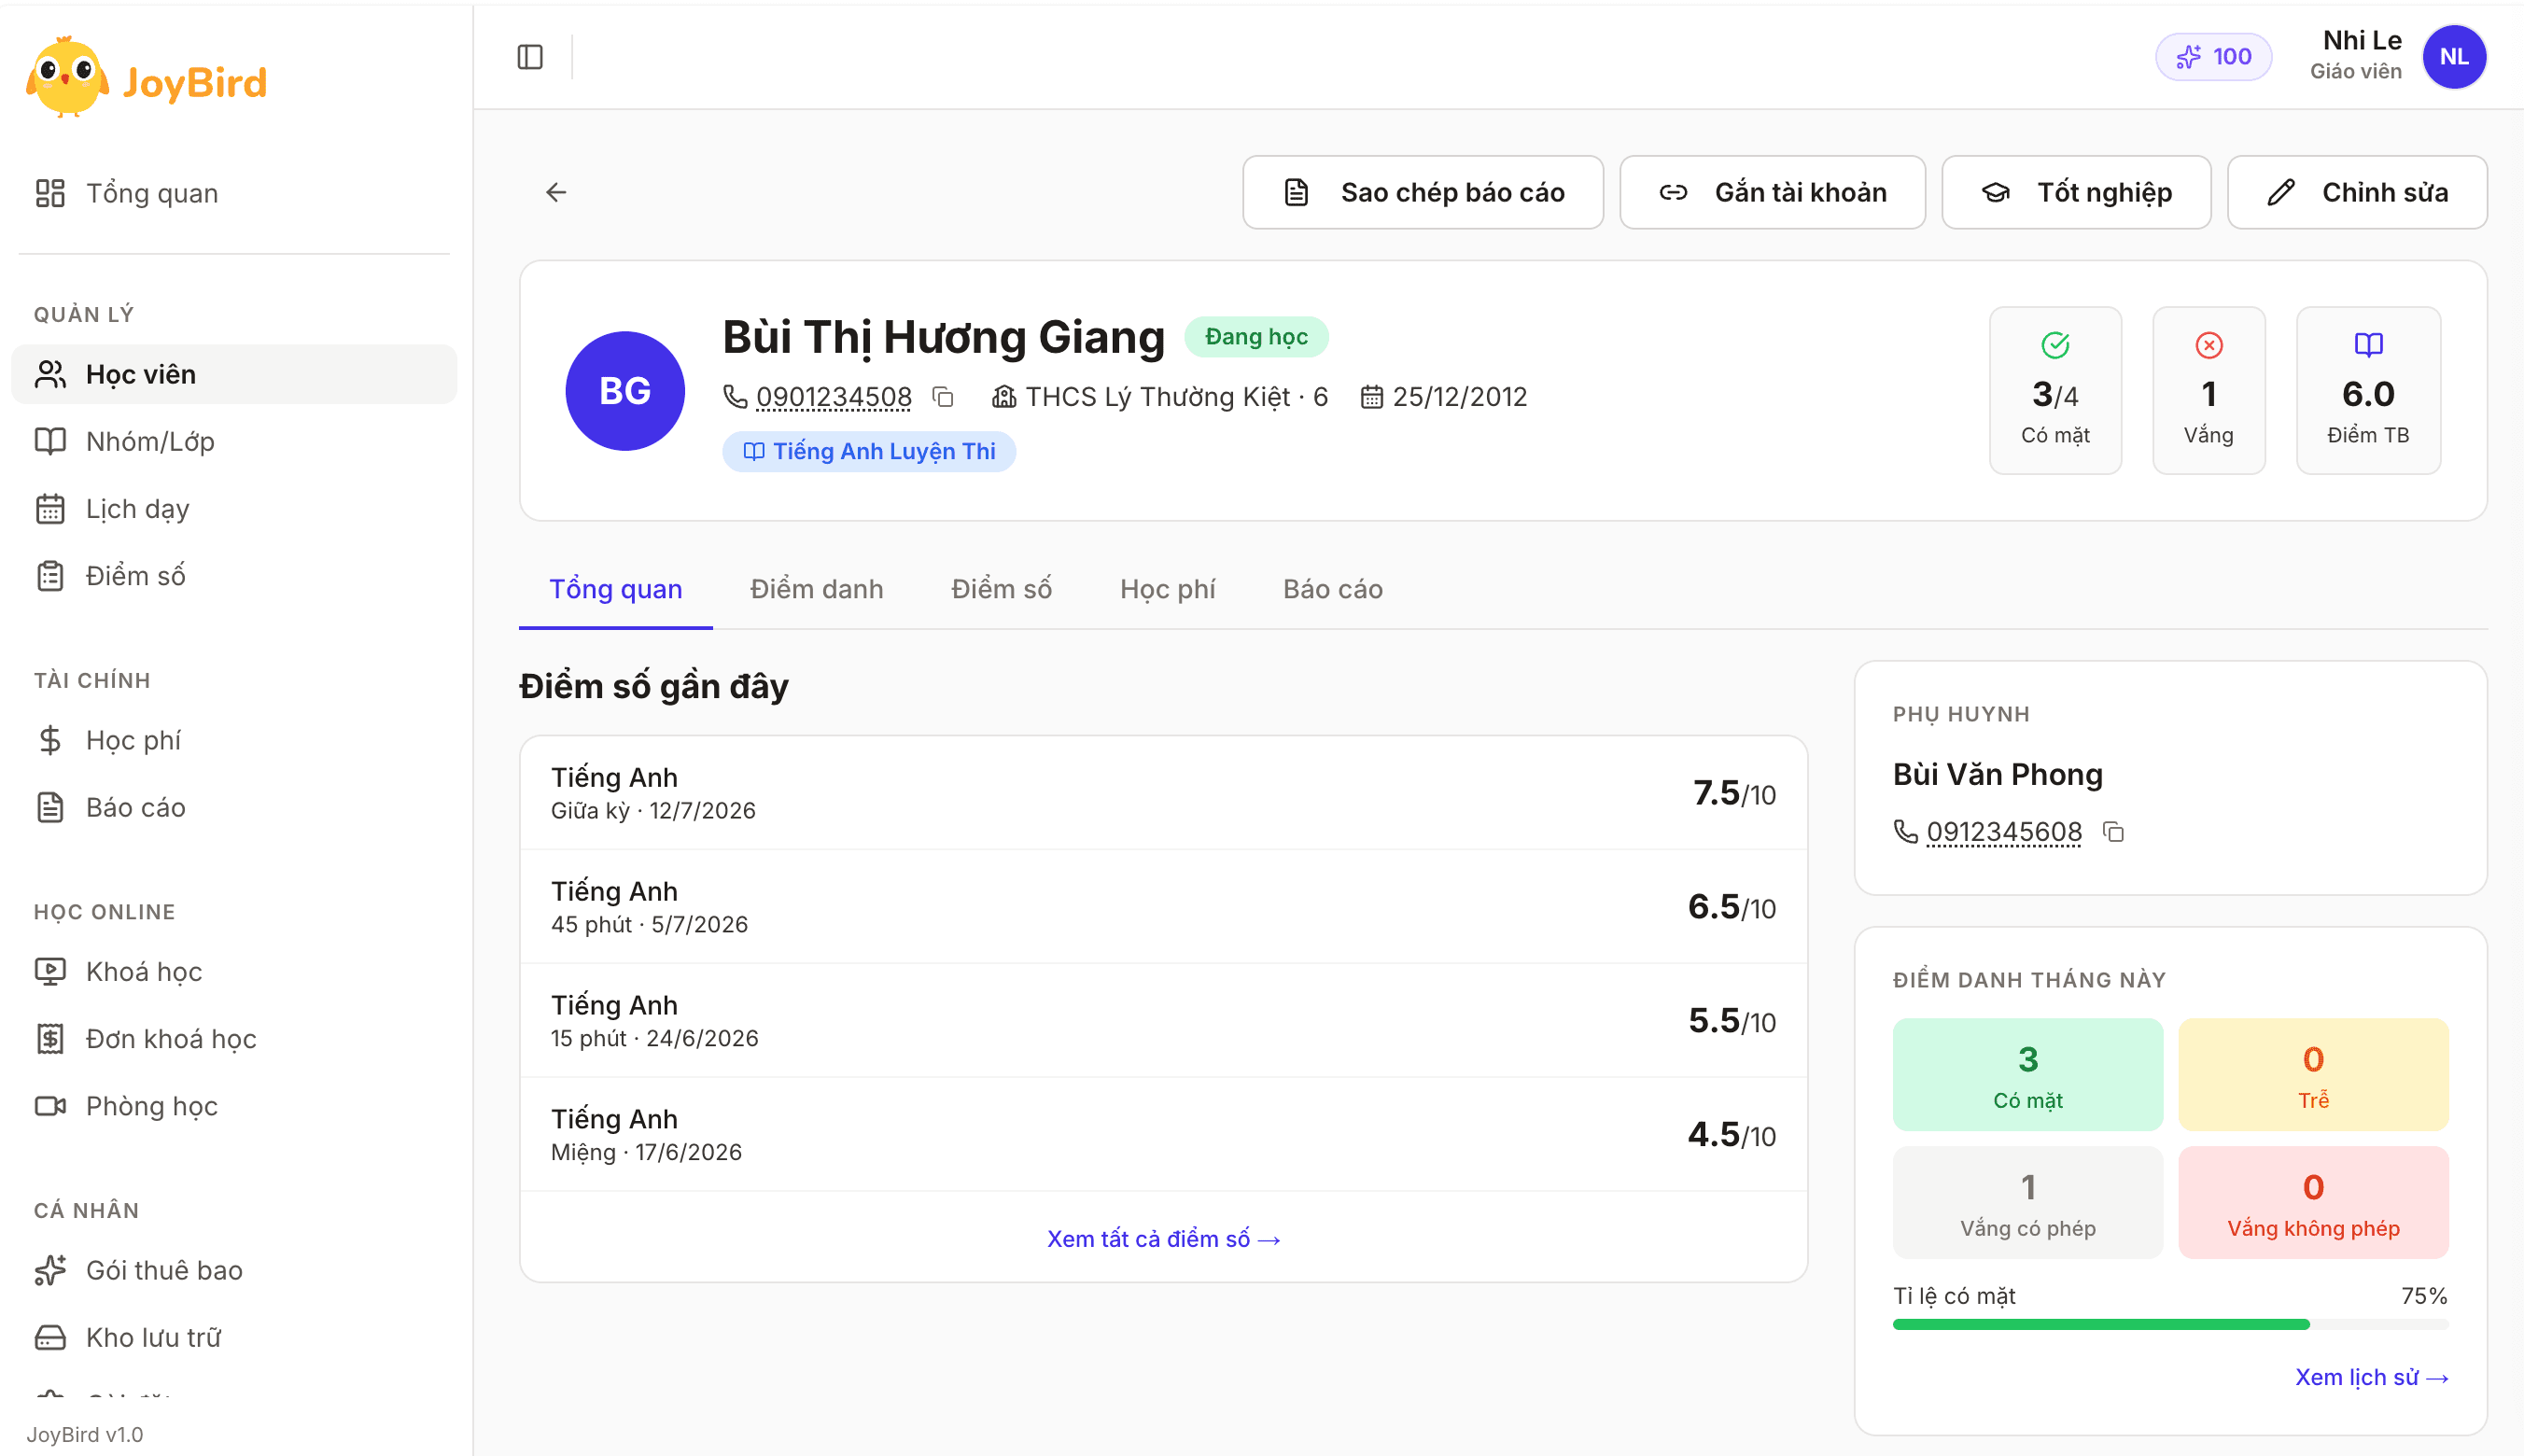2524x1456 pixels.
Task: Click 45 phút 5/7/2026 score row
Action: 1163,908
